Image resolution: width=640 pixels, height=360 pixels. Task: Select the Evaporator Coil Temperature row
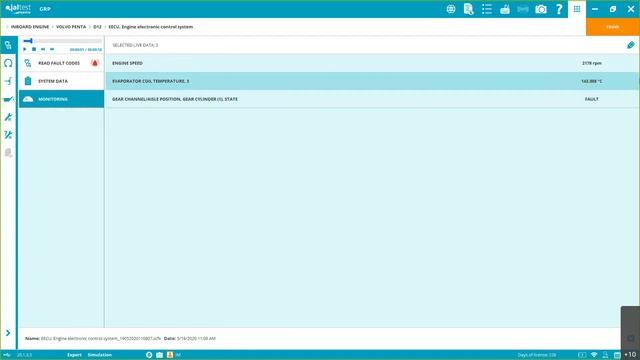pyautogui.click(x=372, y=81)
